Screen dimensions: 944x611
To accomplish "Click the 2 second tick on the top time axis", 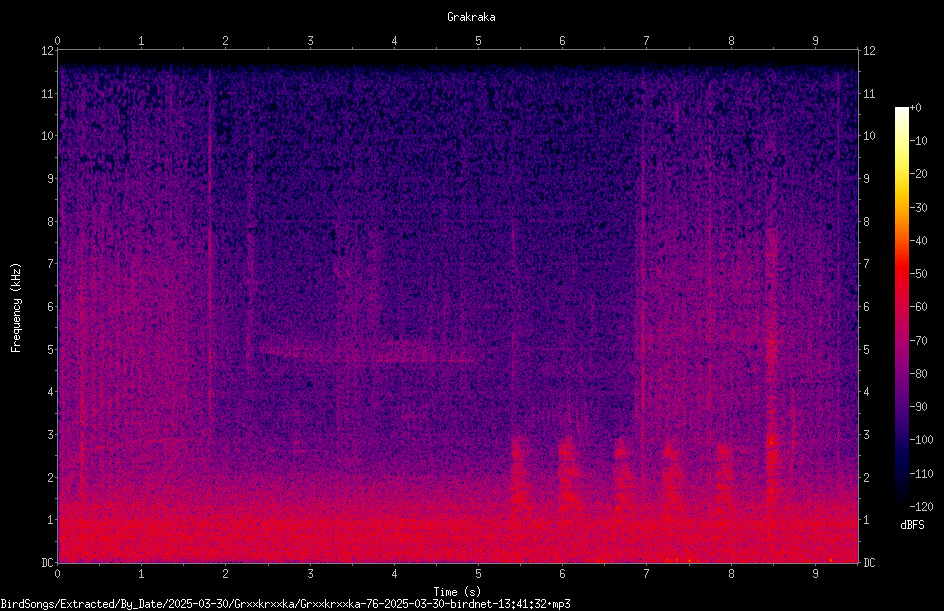I will (226, 41).
